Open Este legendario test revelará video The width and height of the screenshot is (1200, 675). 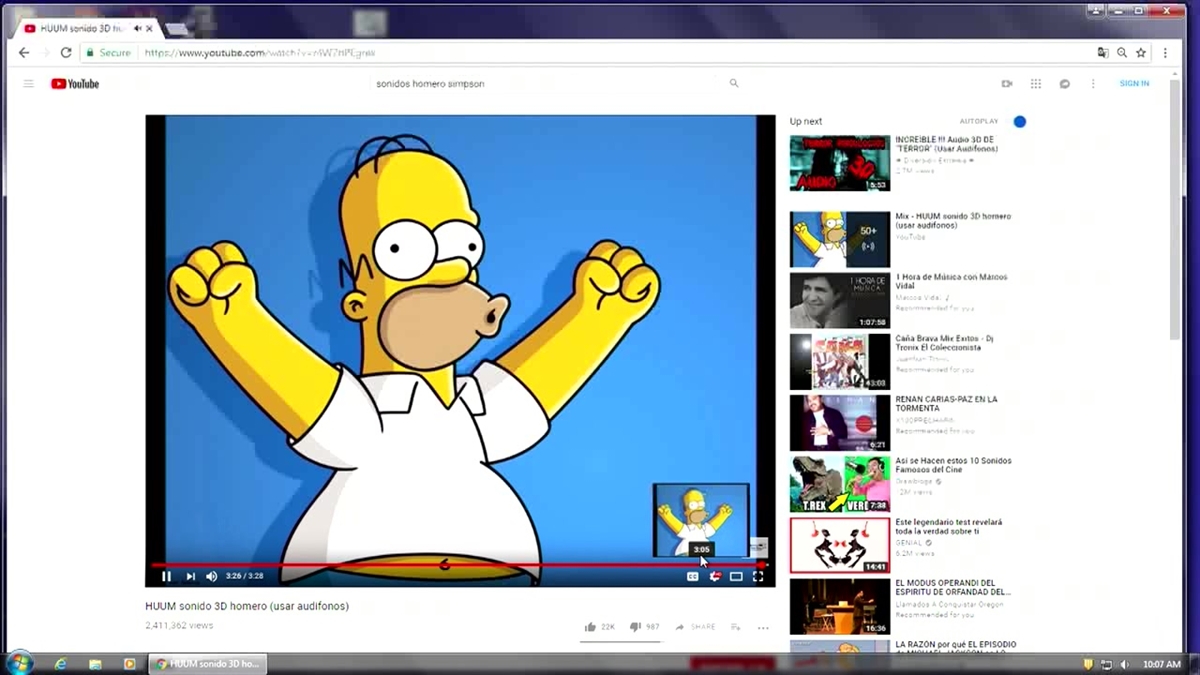(x=840, y=545)
